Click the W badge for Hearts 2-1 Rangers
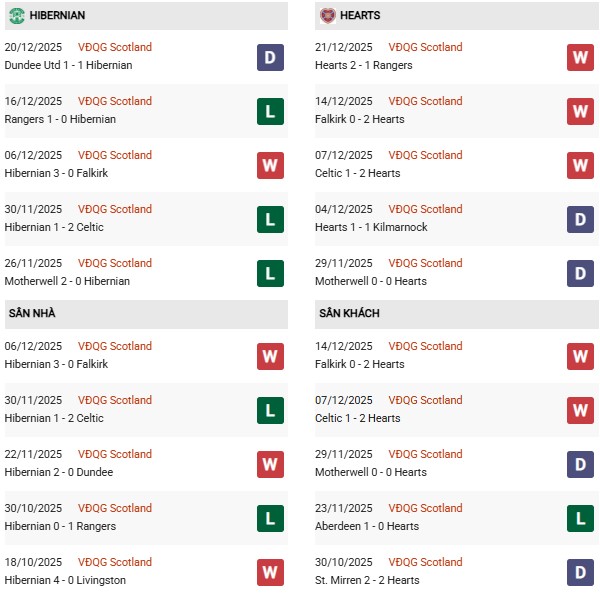The image size is (600, 593). coord(580,57)
